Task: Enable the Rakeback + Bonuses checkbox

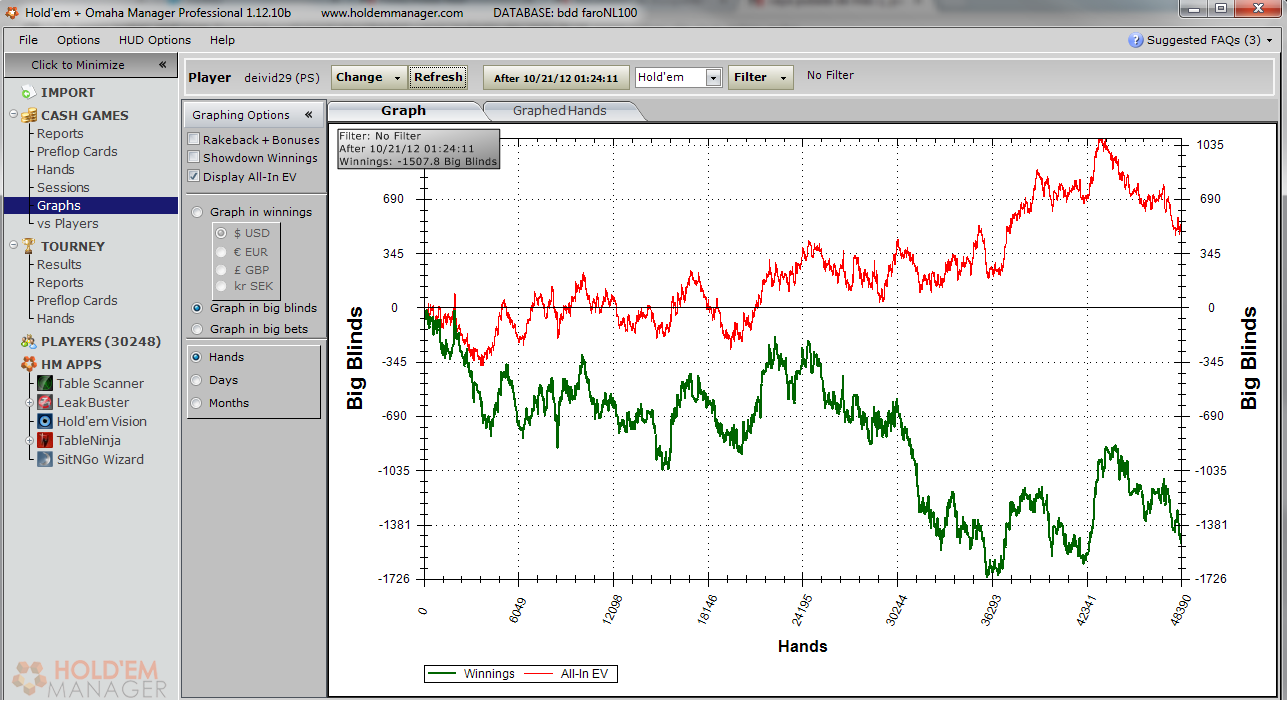Action: [x=194, y=139]
